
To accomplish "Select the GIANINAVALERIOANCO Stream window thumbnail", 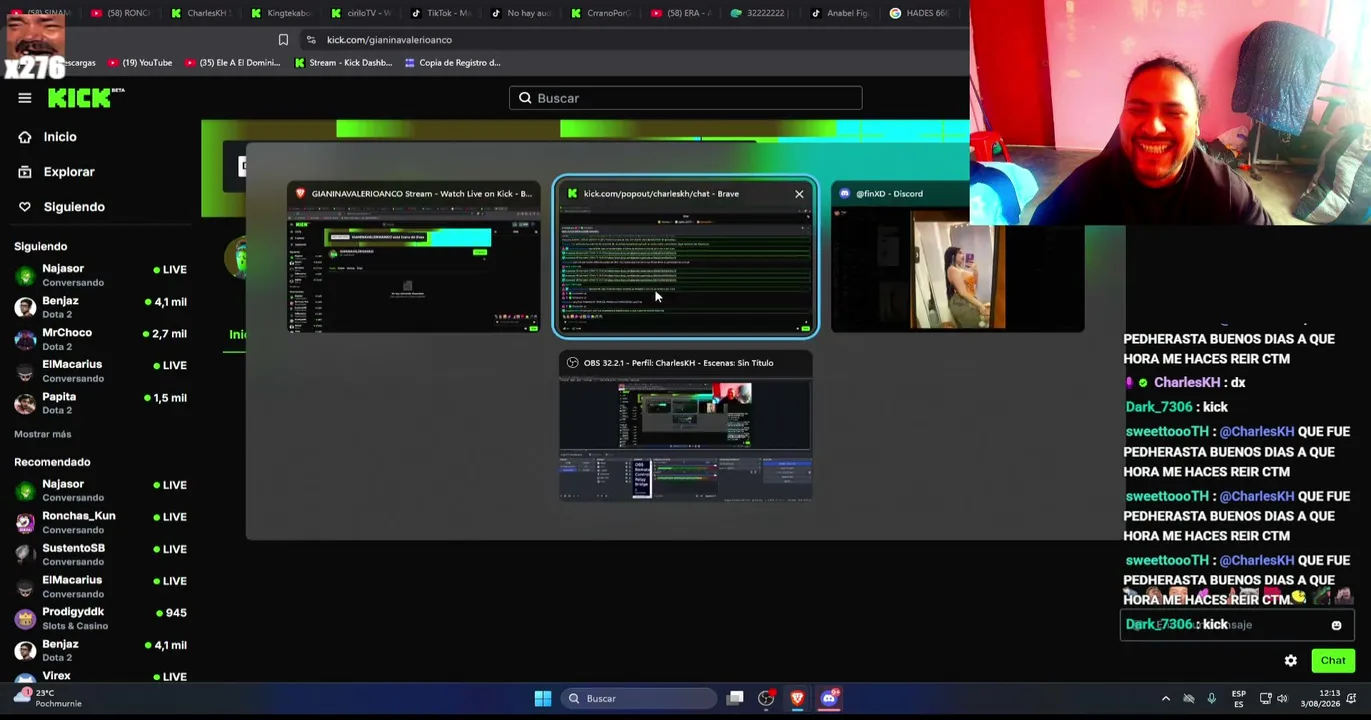I will (x=413, y=257).
